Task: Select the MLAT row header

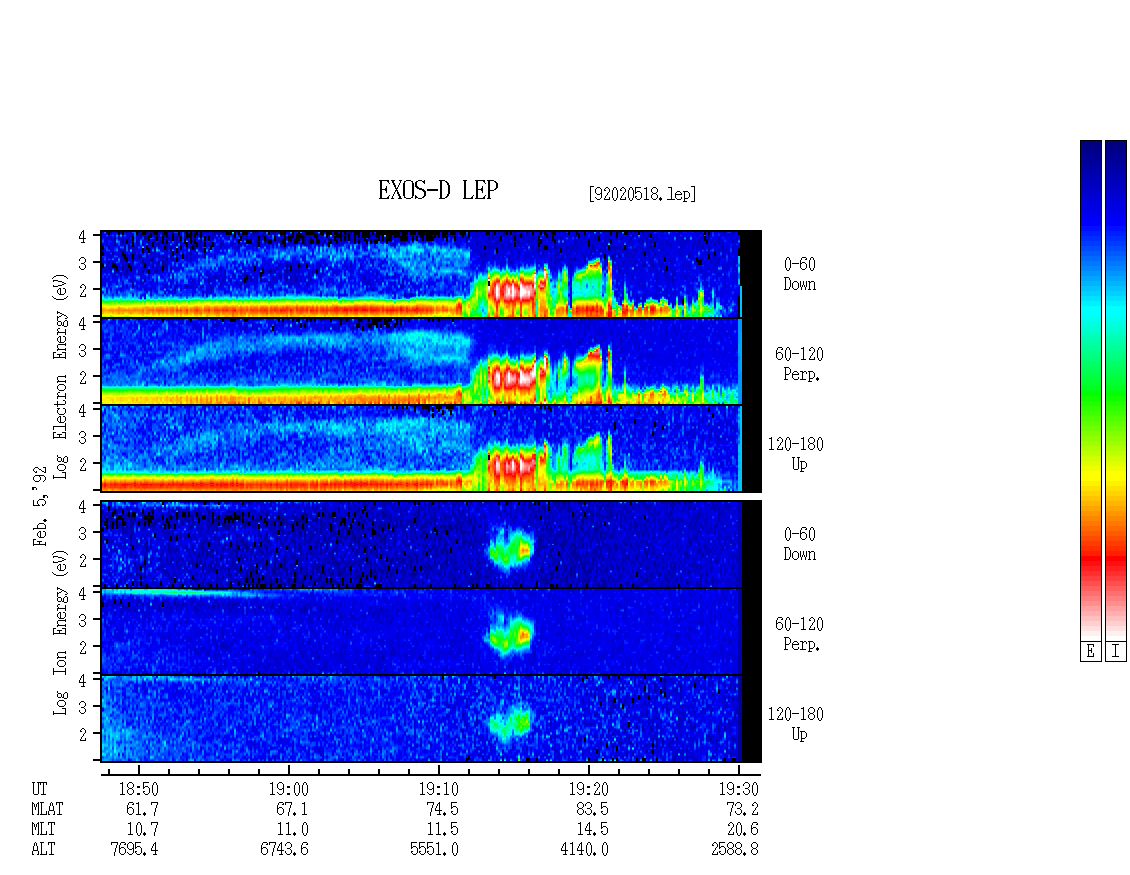Action: (x=47, y=809)
